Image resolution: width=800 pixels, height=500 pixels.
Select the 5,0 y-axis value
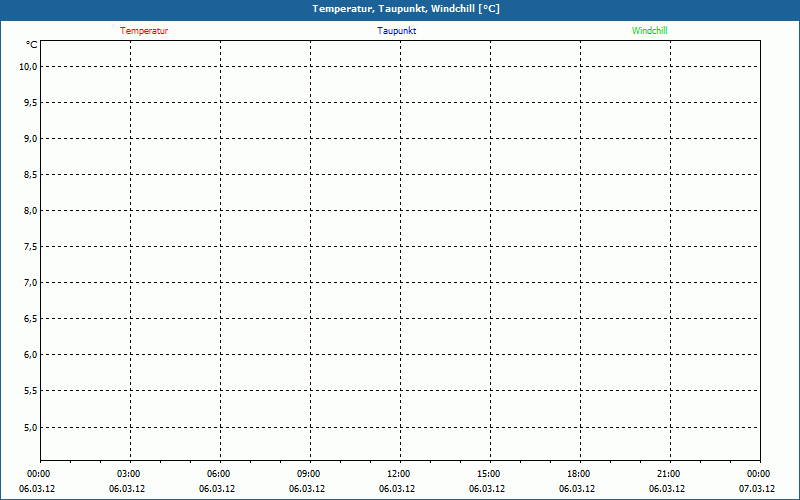31,427
